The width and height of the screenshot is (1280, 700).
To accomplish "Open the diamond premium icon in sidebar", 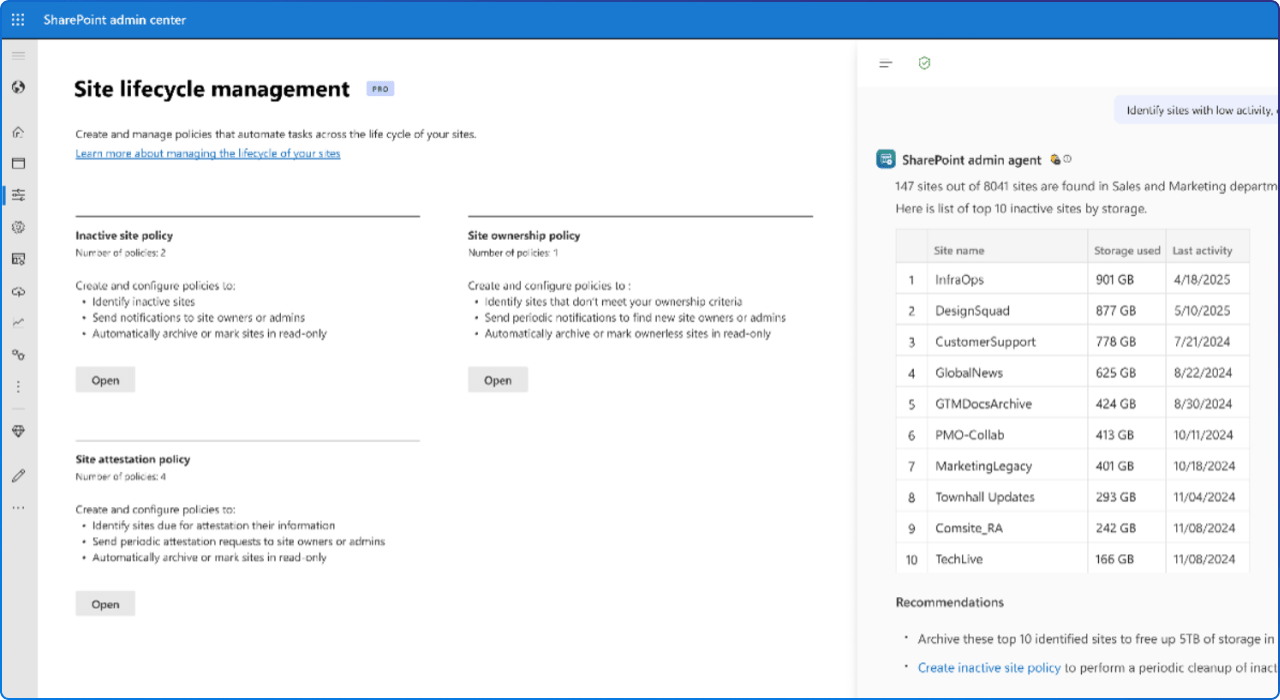I will (x=18, y=431).
